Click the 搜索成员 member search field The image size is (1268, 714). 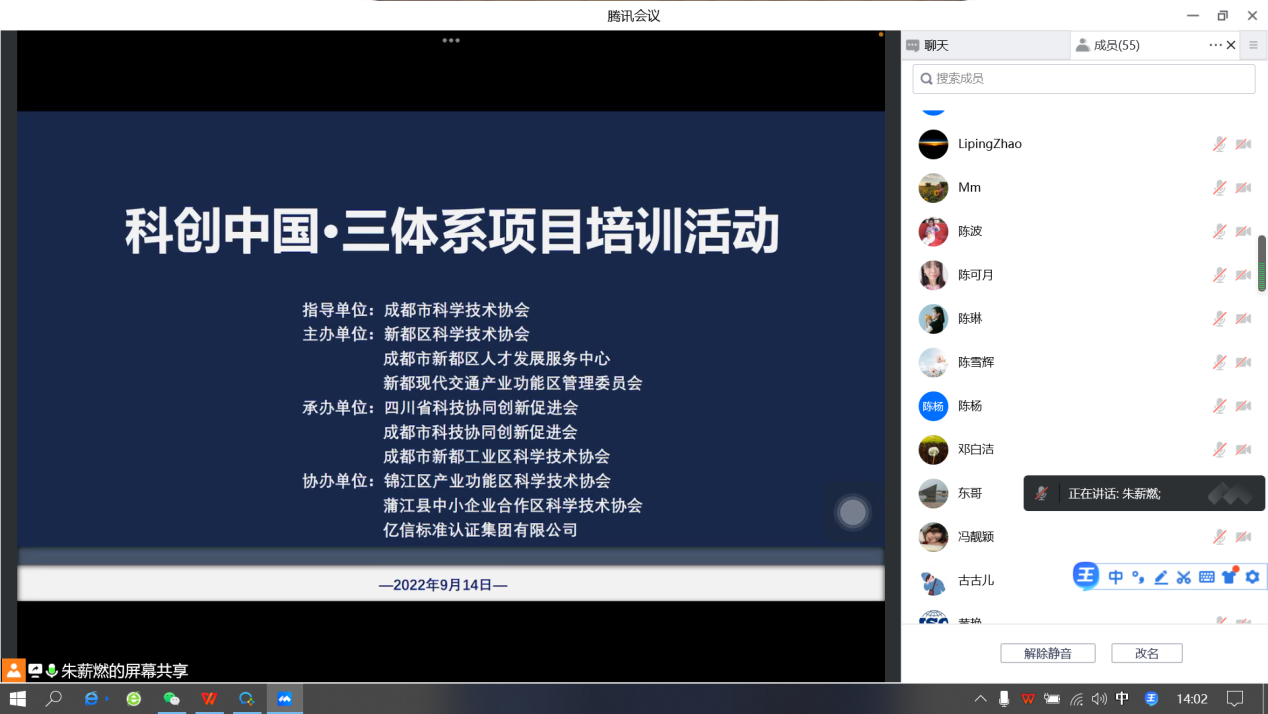coord(1083,78)
